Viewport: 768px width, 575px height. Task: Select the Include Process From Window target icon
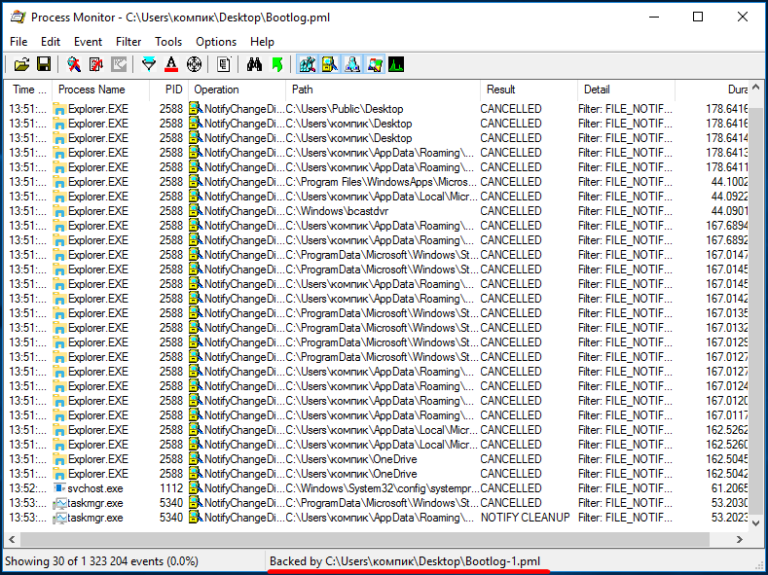(194, 65)
